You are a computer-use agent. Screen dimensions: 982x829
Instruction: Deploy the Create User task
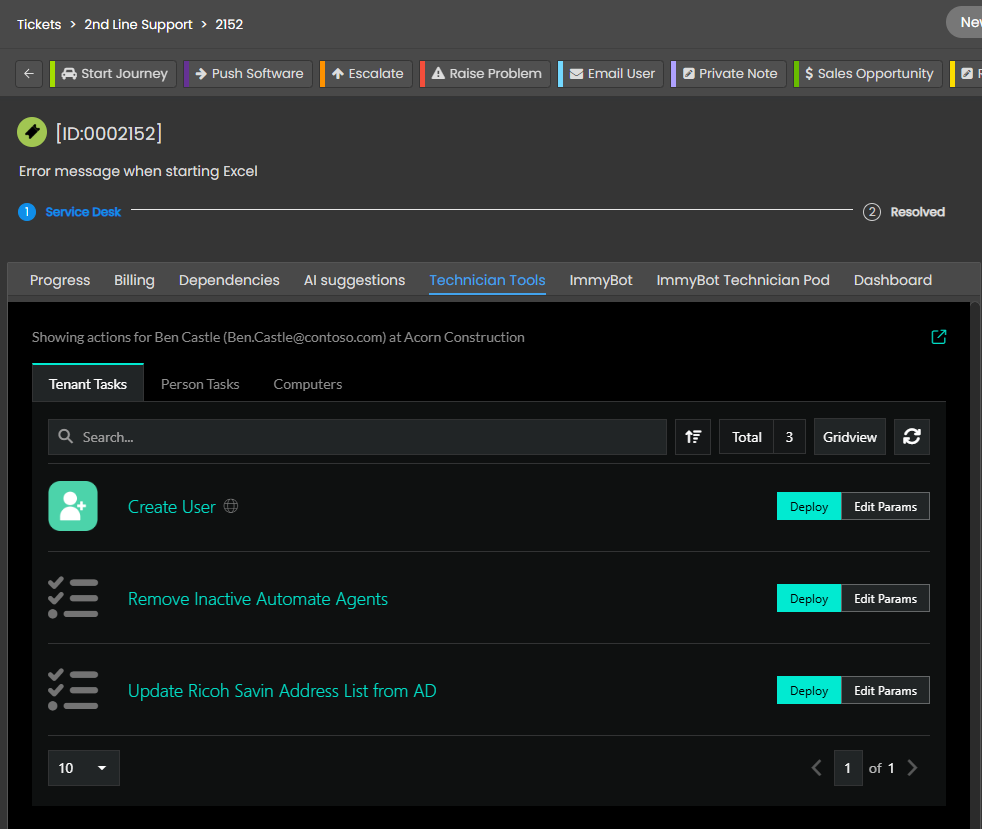pyautogui.click(x=808, y=507)
